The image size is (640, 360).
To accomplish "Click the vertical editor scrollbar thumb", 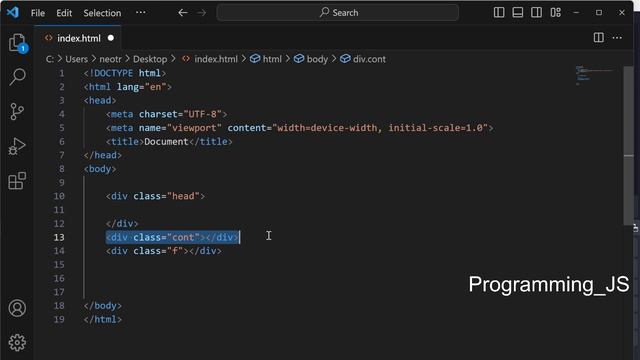I will click(x=629, y=145).
